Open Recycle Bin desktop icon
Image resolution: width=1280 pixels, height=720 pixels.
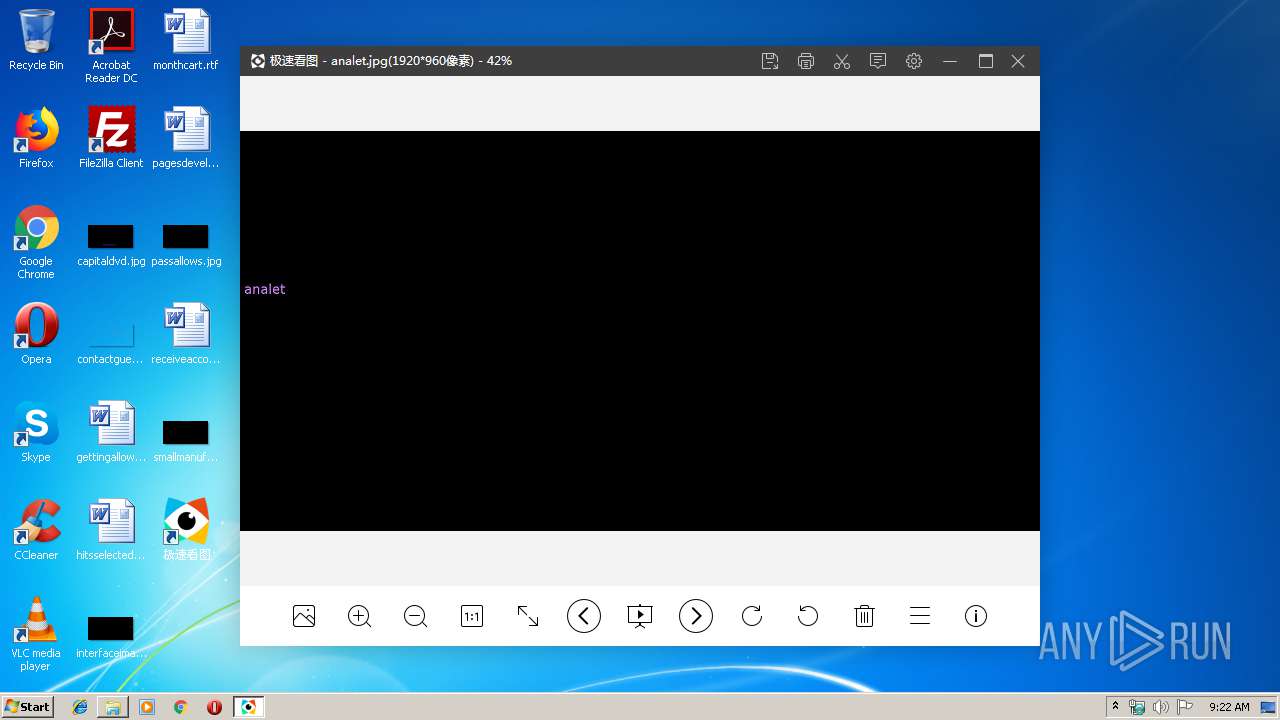[36, 41]
